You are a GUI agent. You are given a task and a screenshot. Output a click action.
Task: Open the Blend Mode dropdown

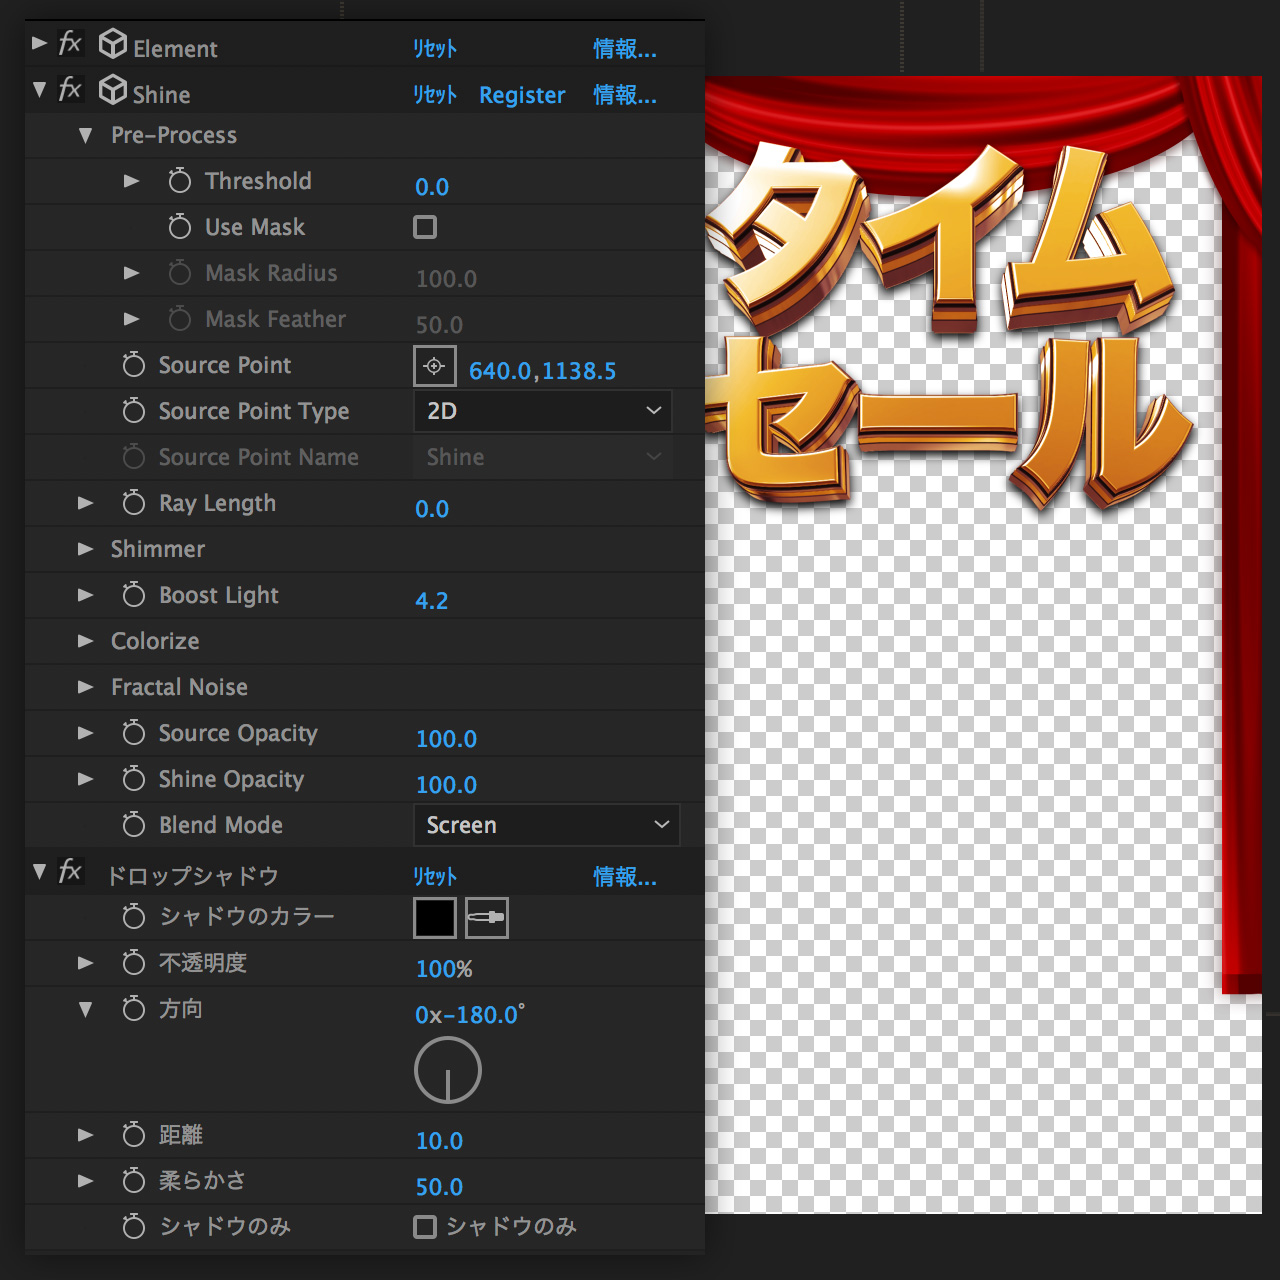click(x=546, y=825)
